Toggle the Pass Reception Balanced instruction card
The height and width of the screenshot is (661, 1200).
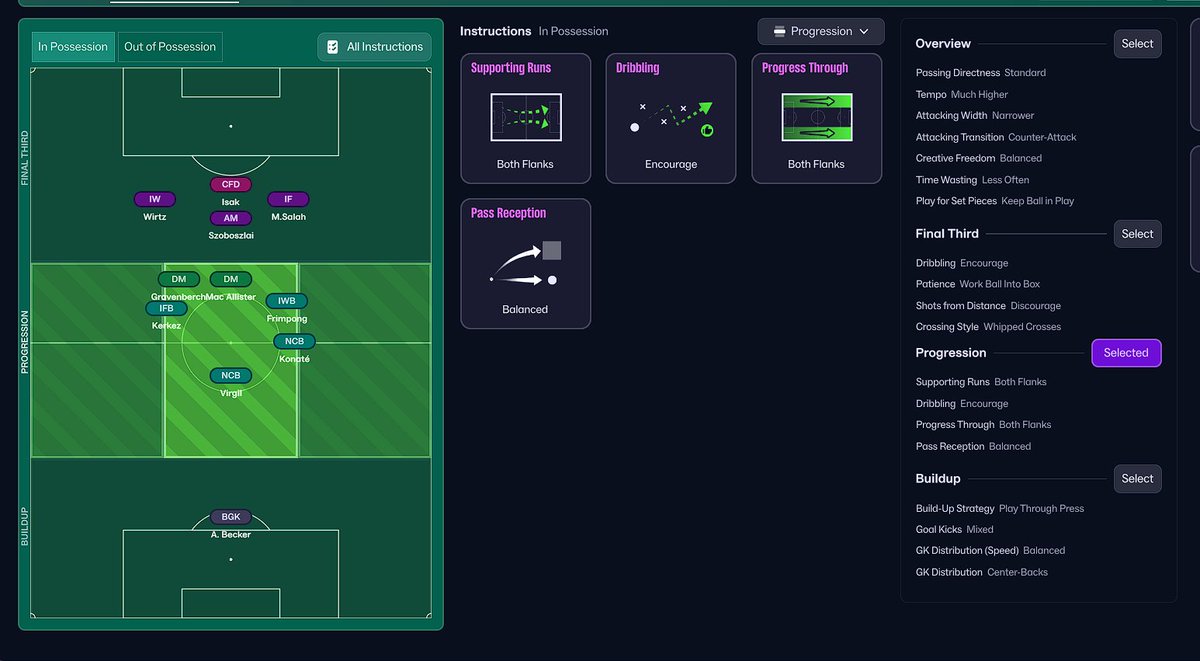[525, 263]
